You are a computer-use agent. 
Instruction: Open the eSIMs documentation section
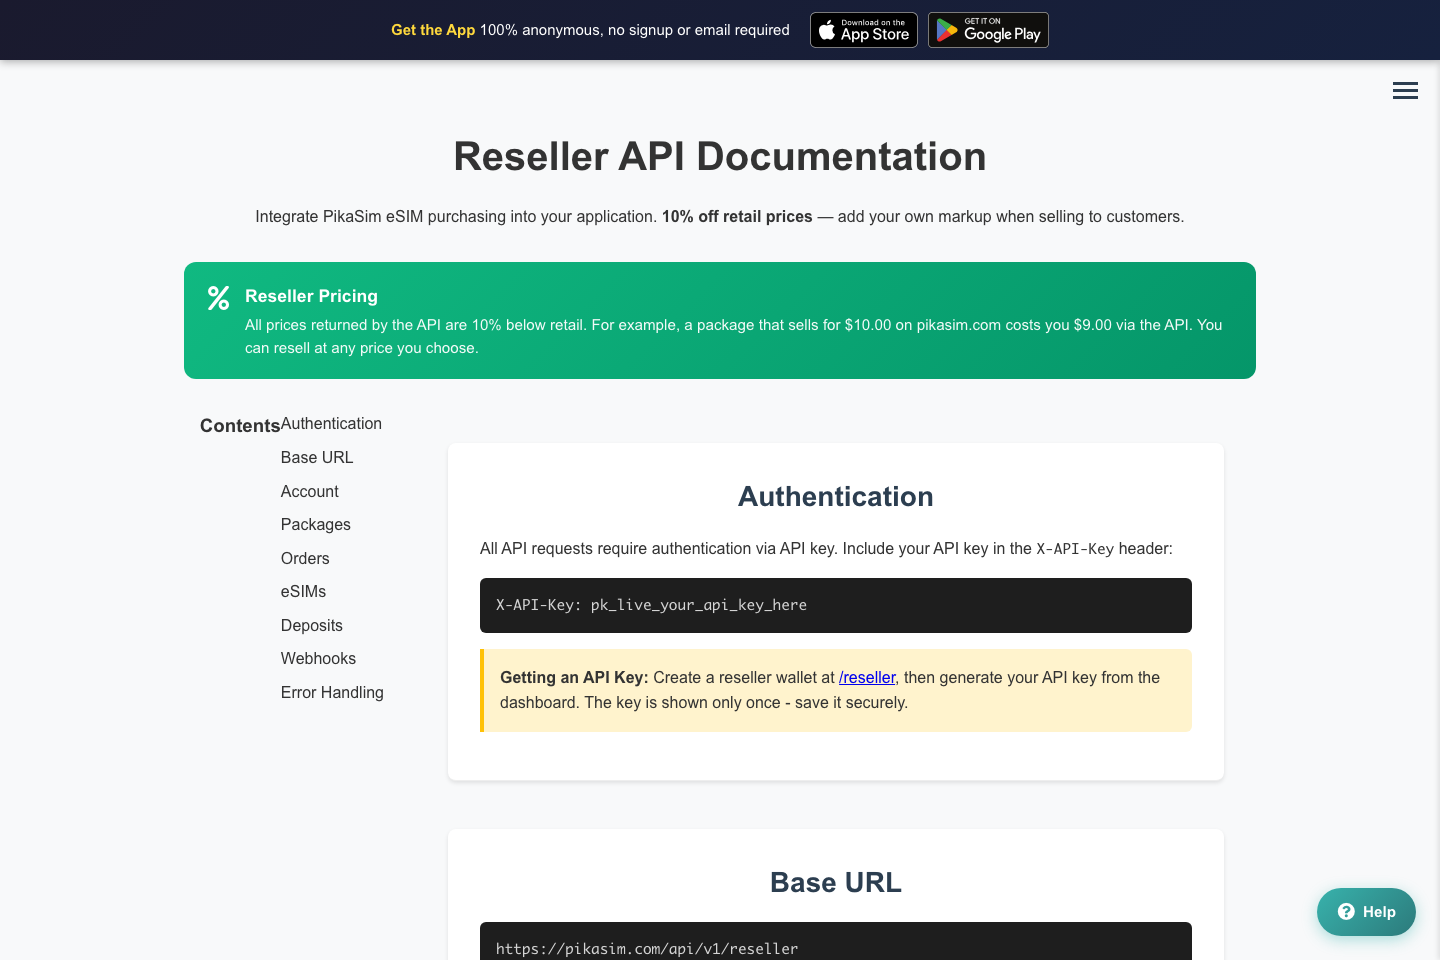pyautogui.click(x=303, y=591)
